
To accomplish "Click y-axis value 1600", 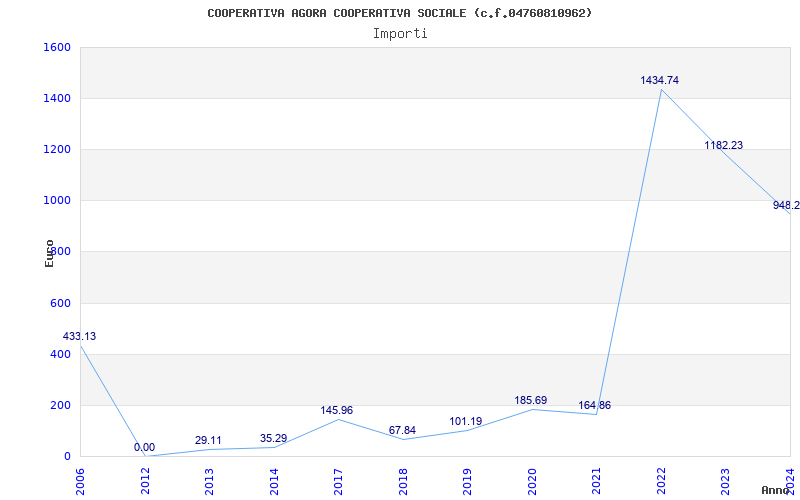I will [x=57, y=47].
